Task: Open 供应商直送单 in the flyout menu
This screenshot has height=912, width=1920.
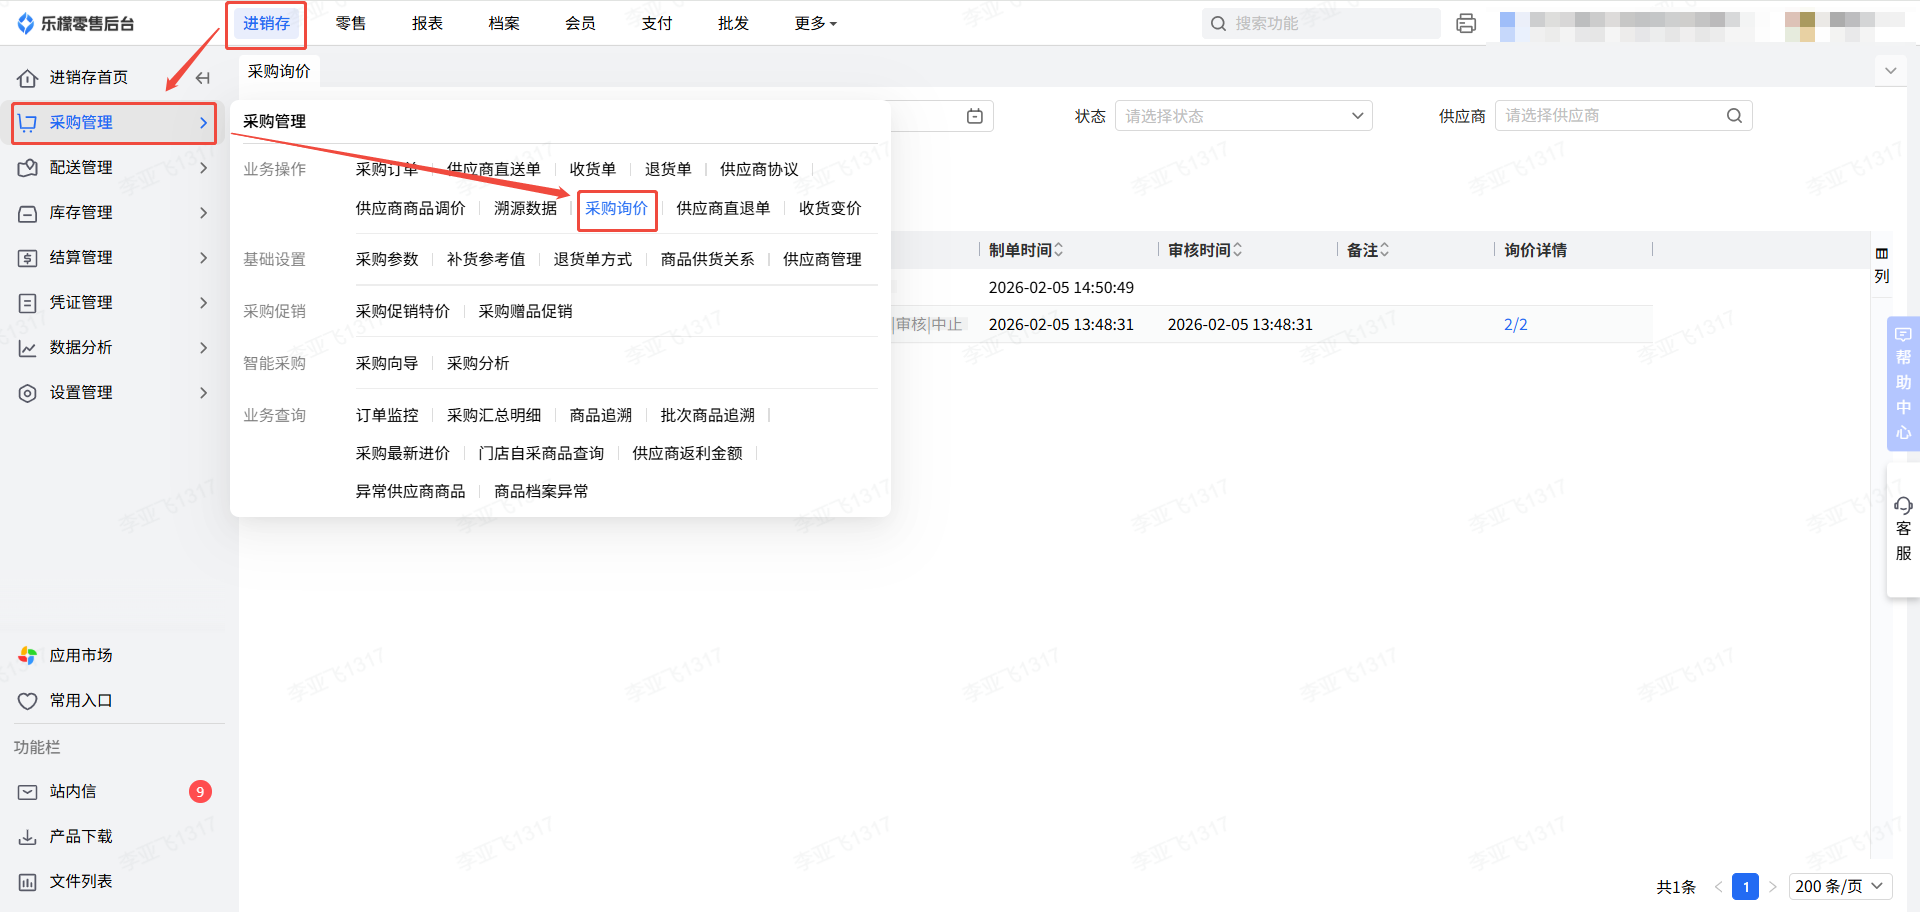Action: [x=494, y=169]
